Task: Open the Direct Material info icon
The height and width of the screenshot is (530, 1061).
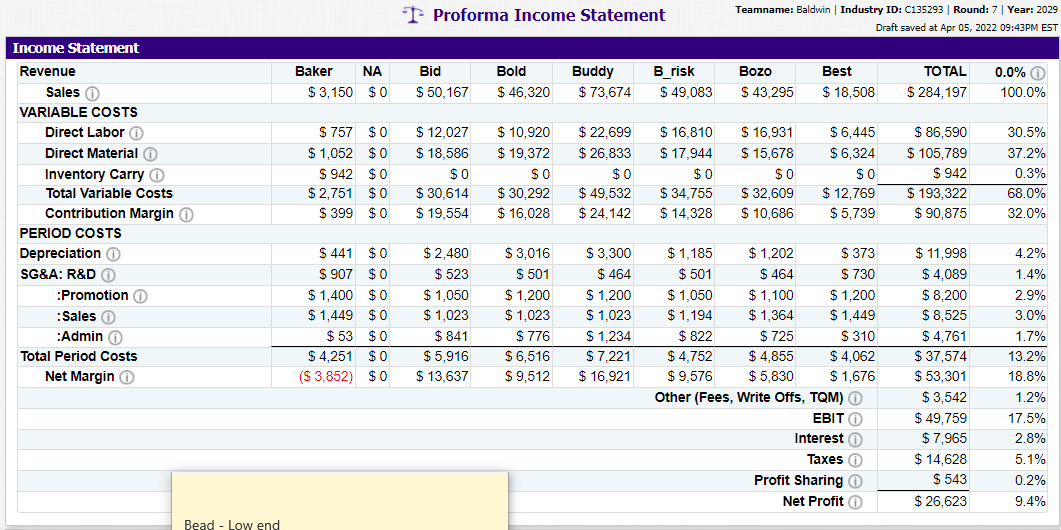Action: (150, 154)
